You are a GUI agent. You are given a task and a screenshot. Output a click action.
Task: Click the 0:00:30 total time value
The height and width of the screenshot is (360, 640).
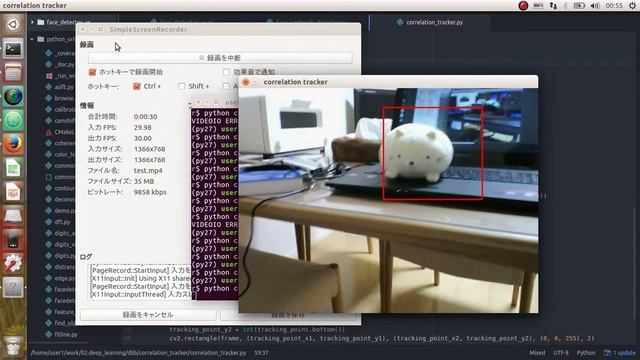(145, 116)
